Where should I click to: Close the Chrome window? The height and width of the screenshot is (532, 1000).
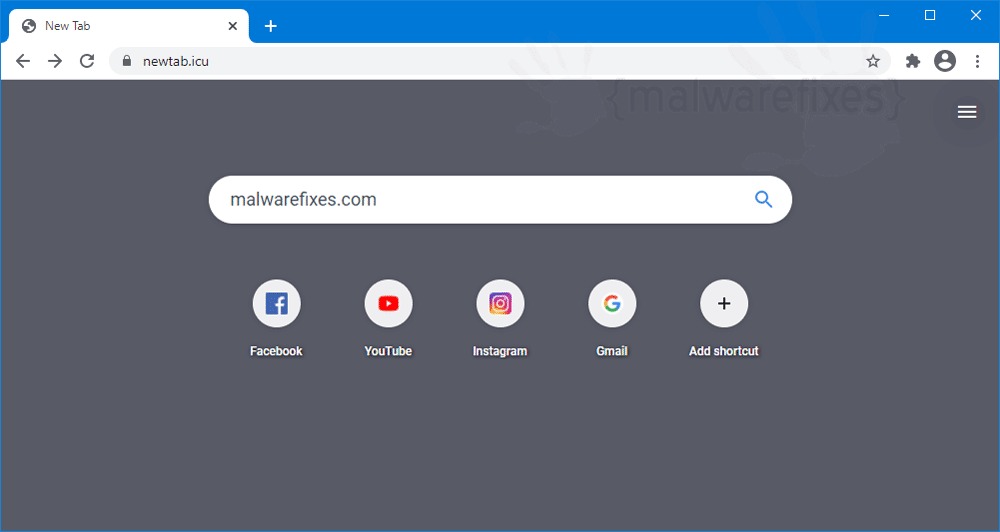click(976, 15)
